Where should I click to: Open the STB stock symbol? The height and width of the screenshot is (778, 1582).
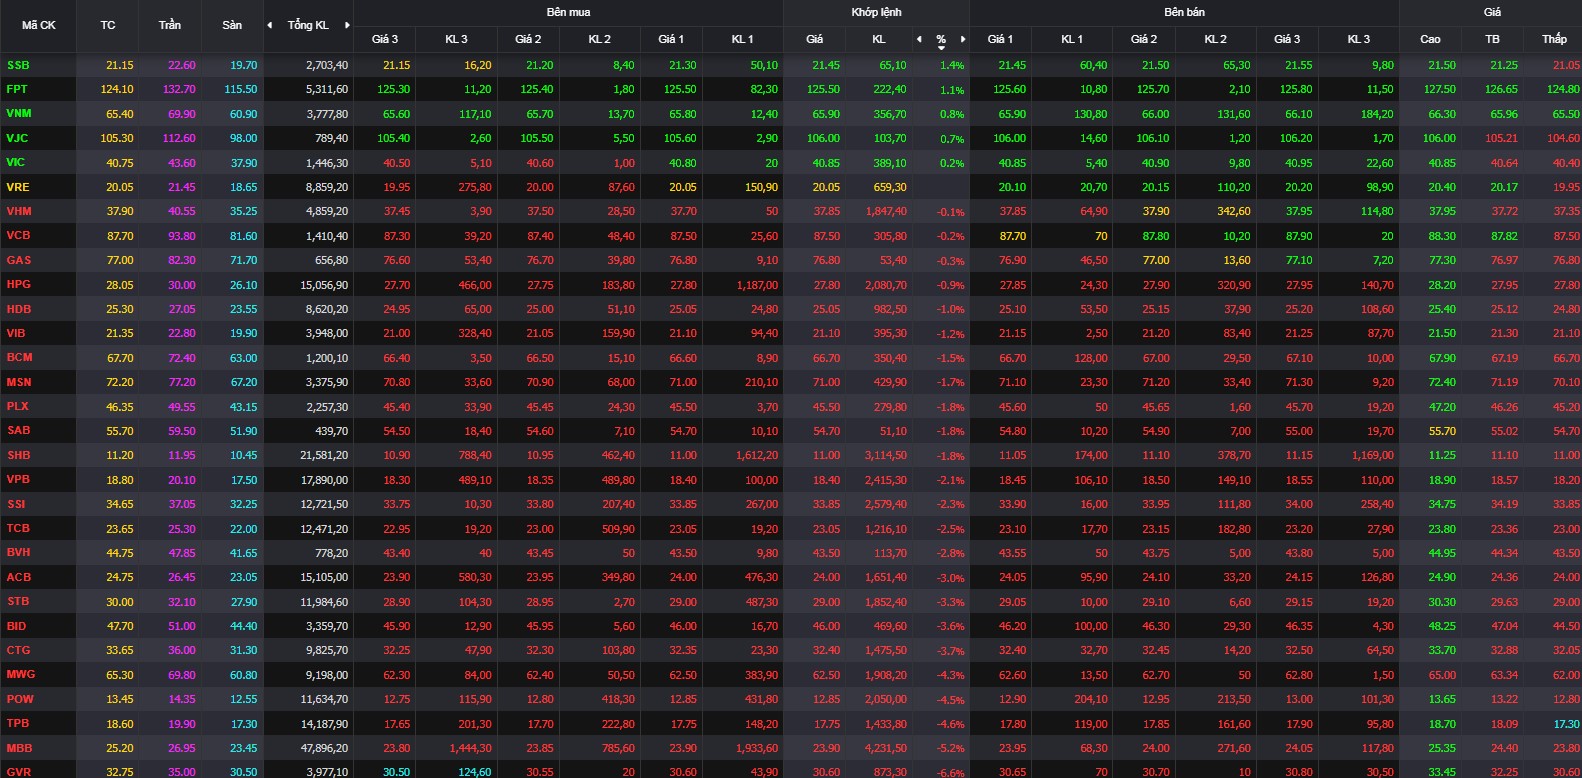pyautogui.click(x=18, y=601)
